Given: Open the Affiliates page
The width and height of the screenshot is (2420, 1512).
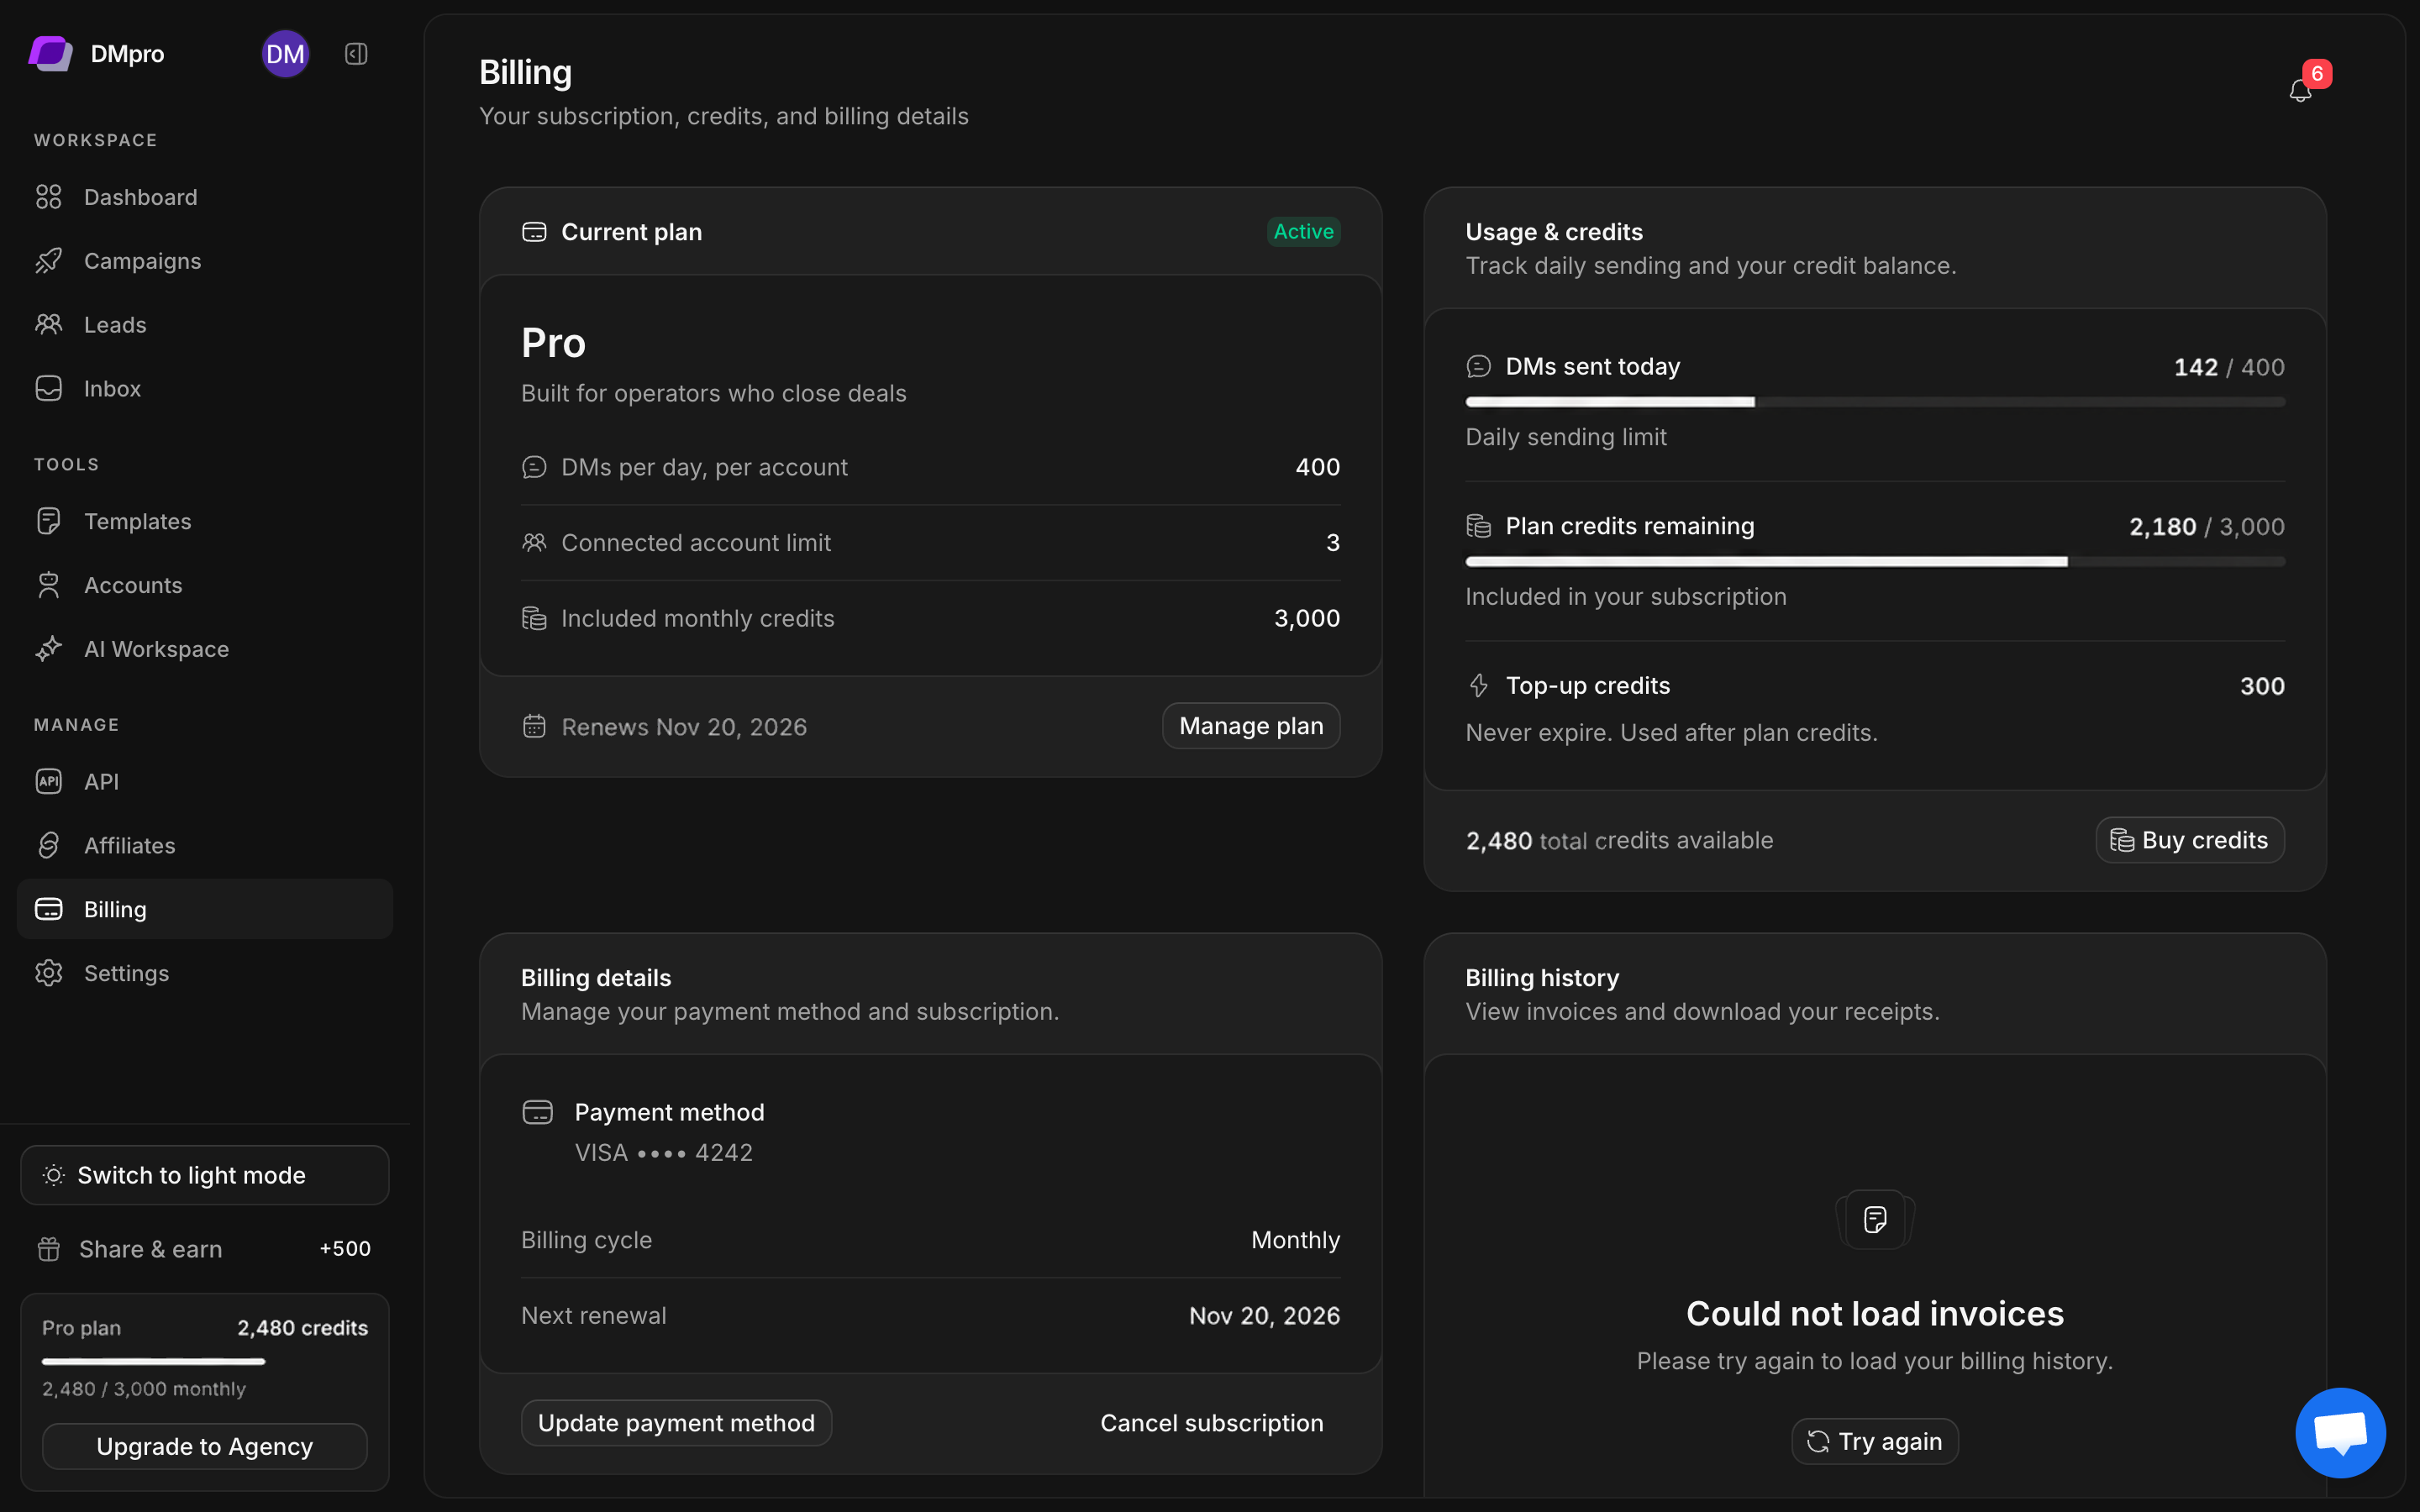Looking at the screenshot, I should pyautogui.click(x=205, y=845).
